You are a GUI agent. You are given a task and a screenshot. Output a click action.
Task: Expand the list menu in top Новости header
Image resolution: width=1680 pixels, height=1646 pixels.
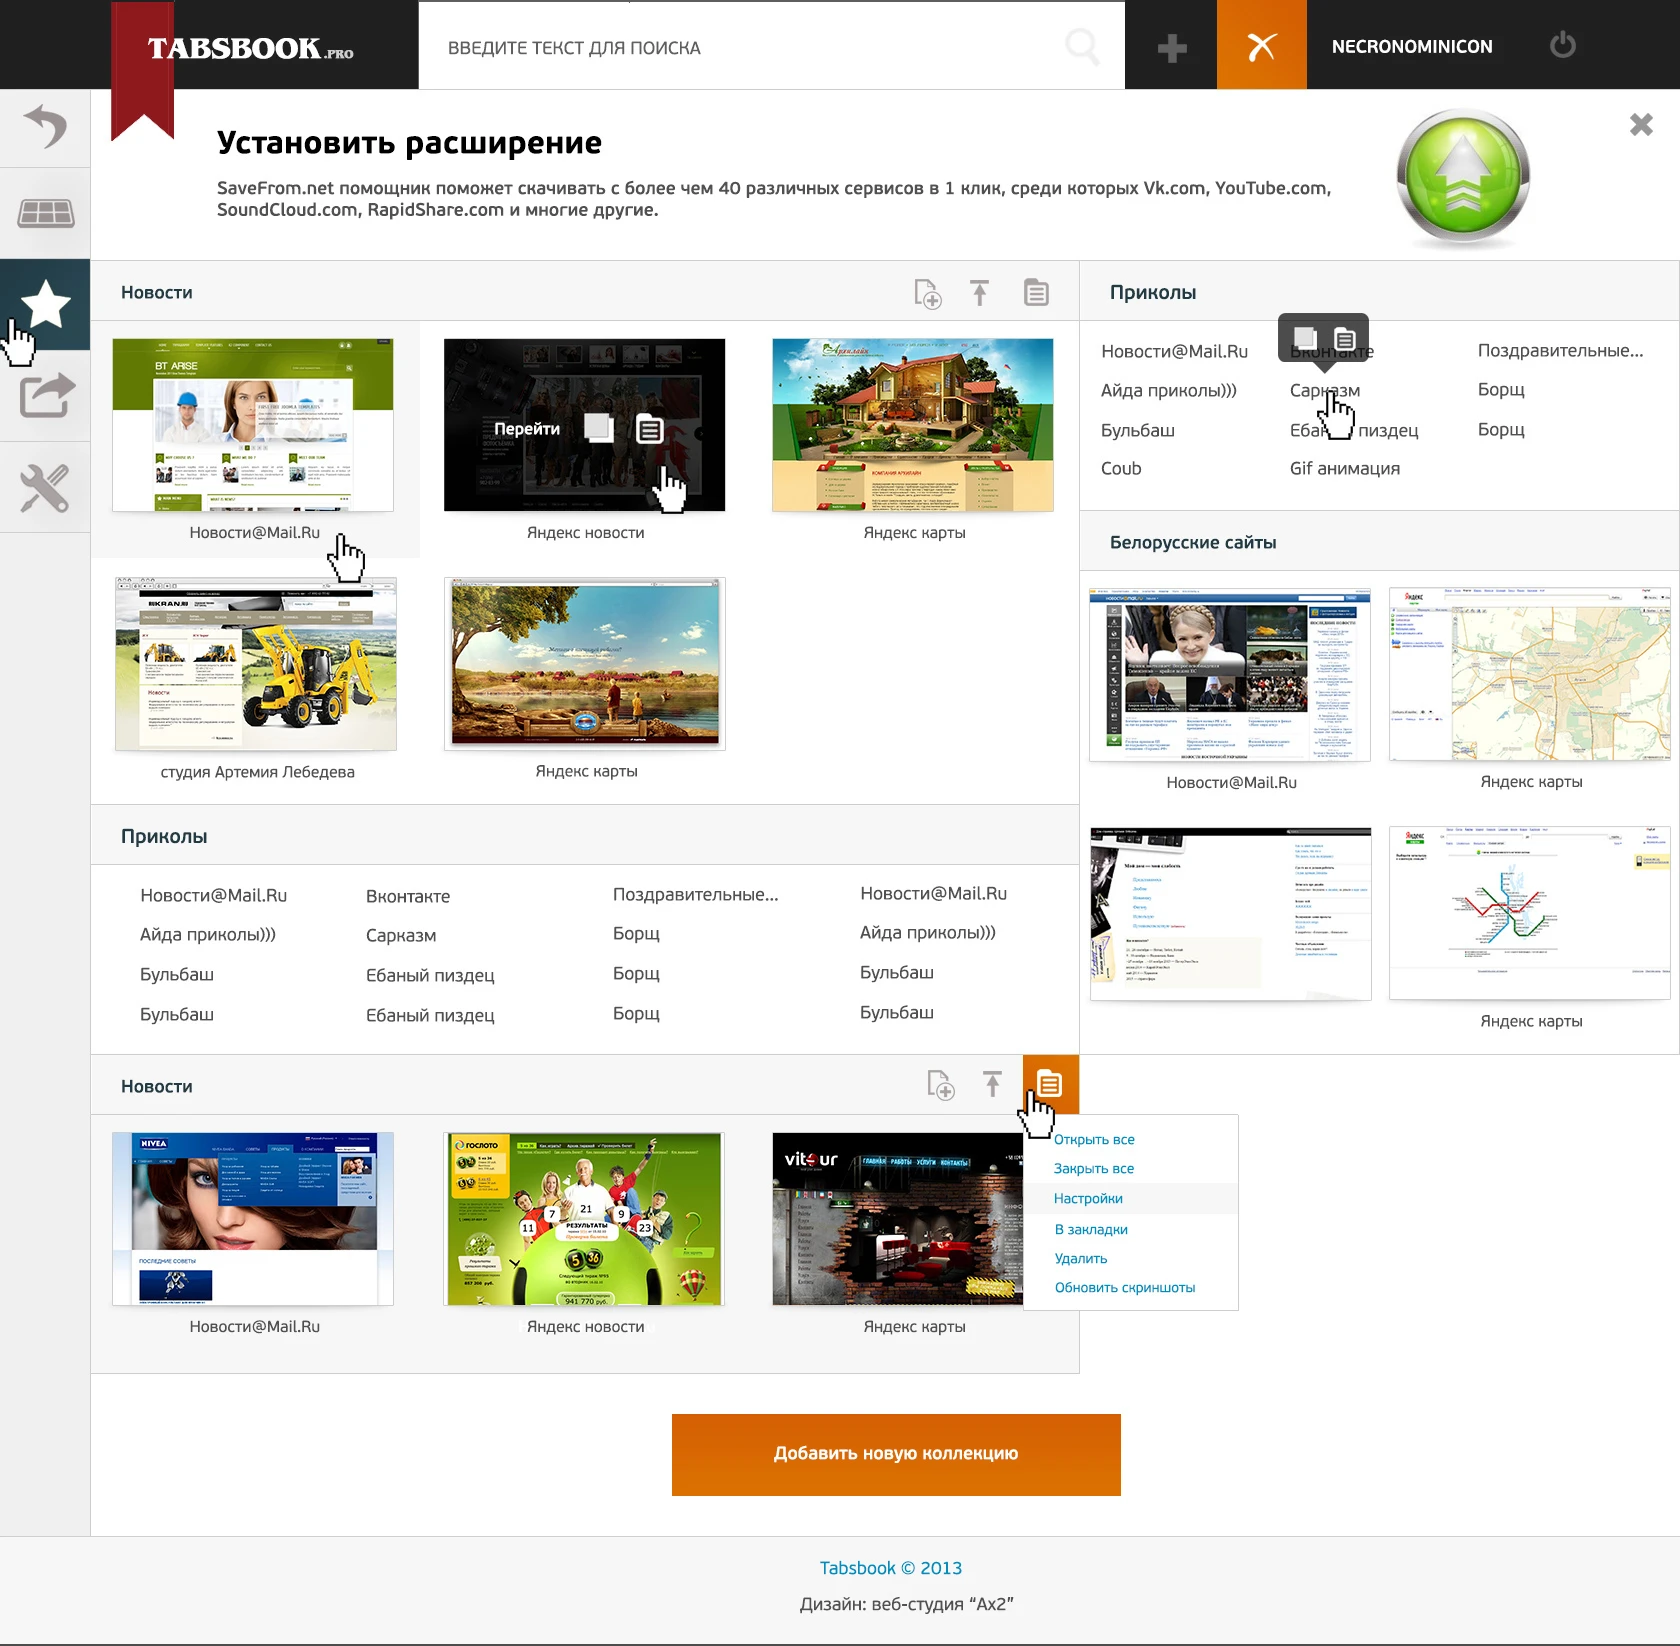coord(1036,292)
